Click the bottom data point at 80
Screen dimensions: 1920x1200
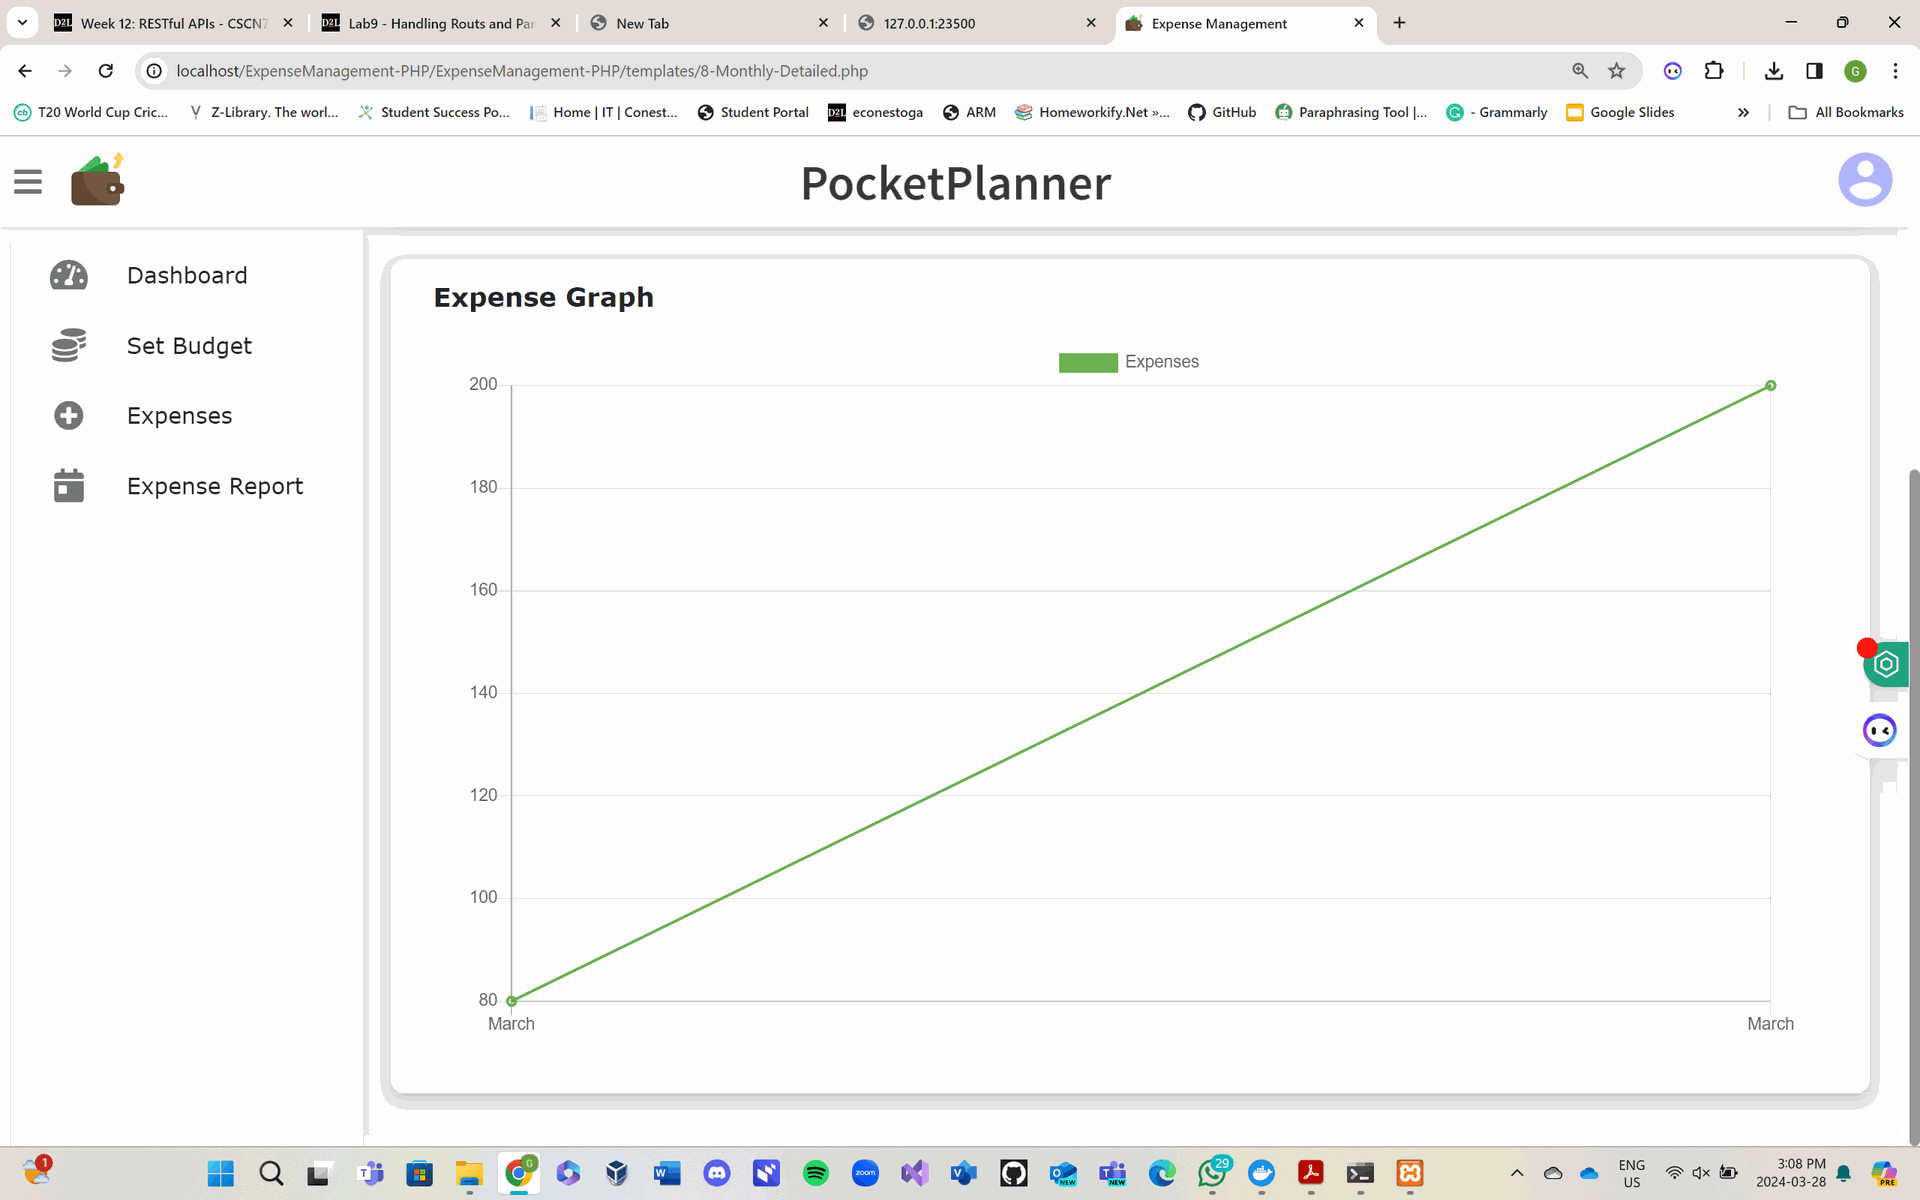511,1000
